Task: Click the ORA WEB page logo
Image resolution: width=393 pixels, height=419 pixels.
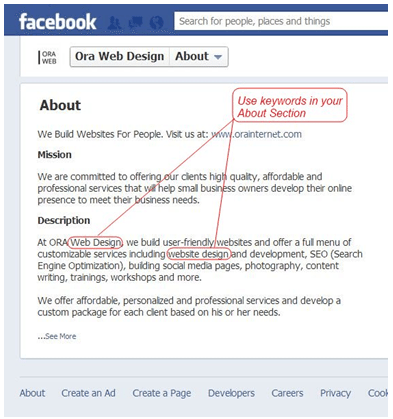Action: coord(47,57)
